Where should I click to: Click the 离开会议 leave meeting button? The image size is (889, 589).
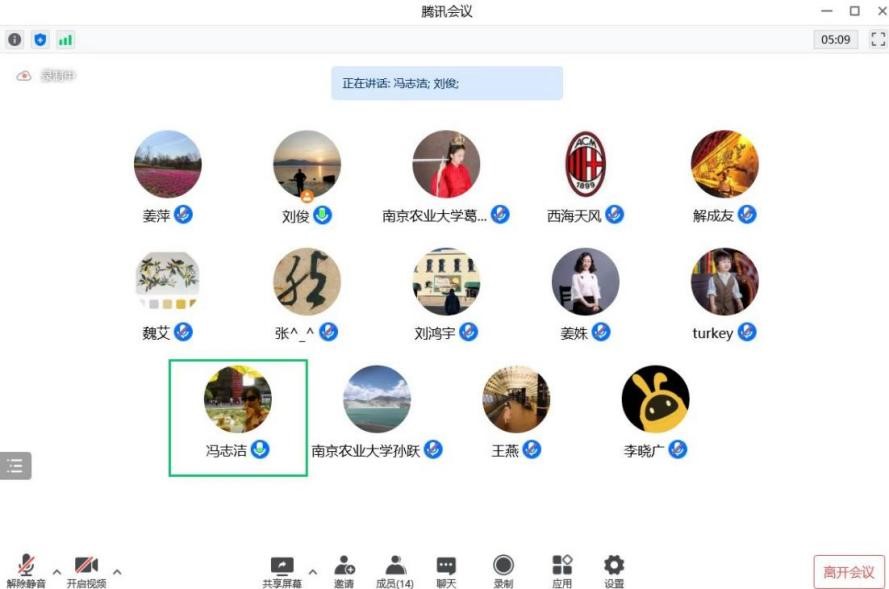(849, 572)
